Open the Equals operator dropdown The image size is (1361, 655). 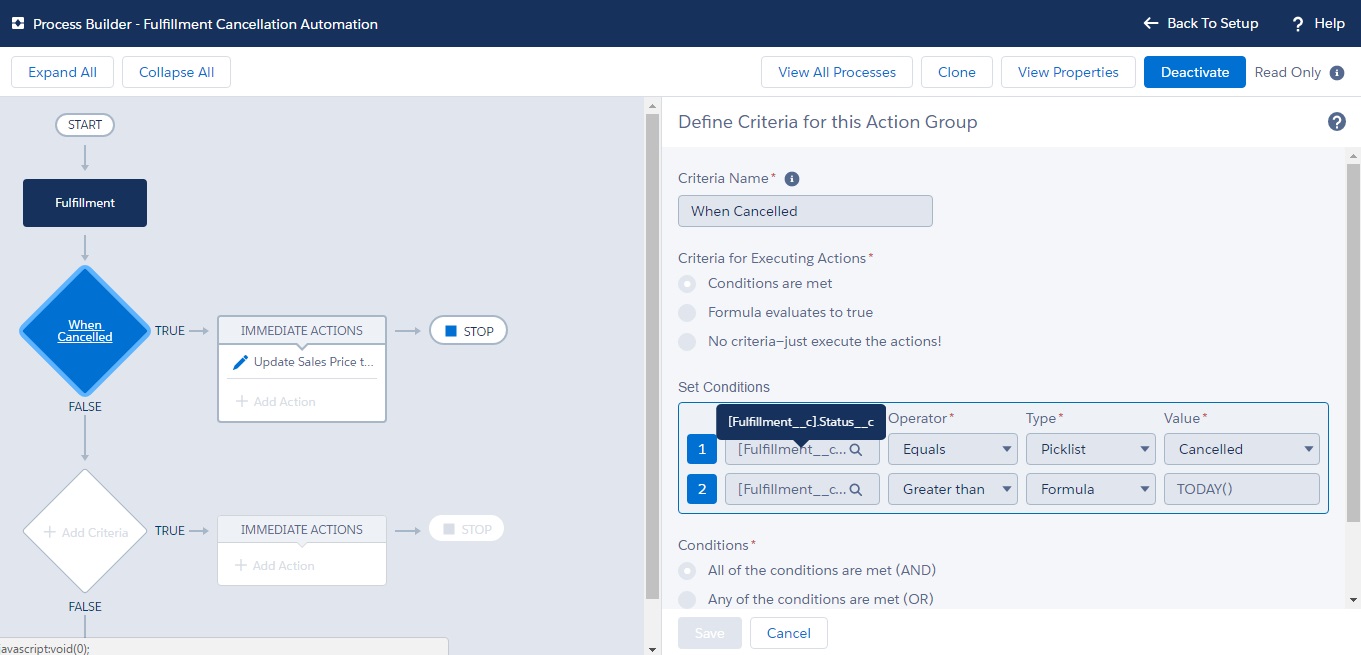pyautogui.click(x=952, y=450)
